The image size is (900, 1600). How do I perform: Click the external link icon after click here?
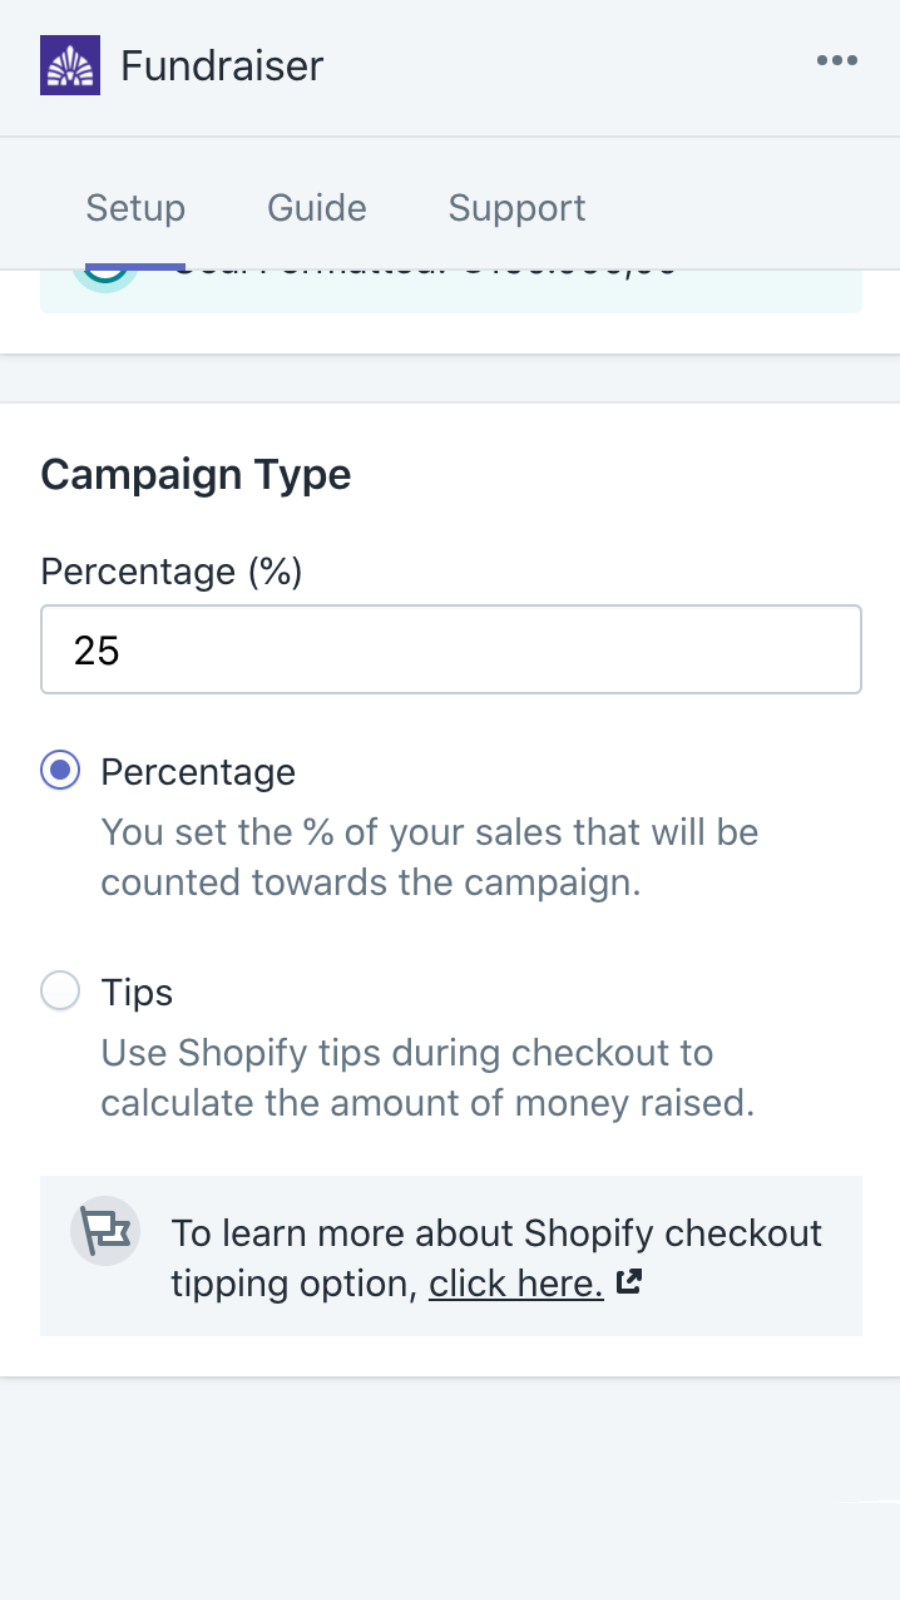[628, 1282]
